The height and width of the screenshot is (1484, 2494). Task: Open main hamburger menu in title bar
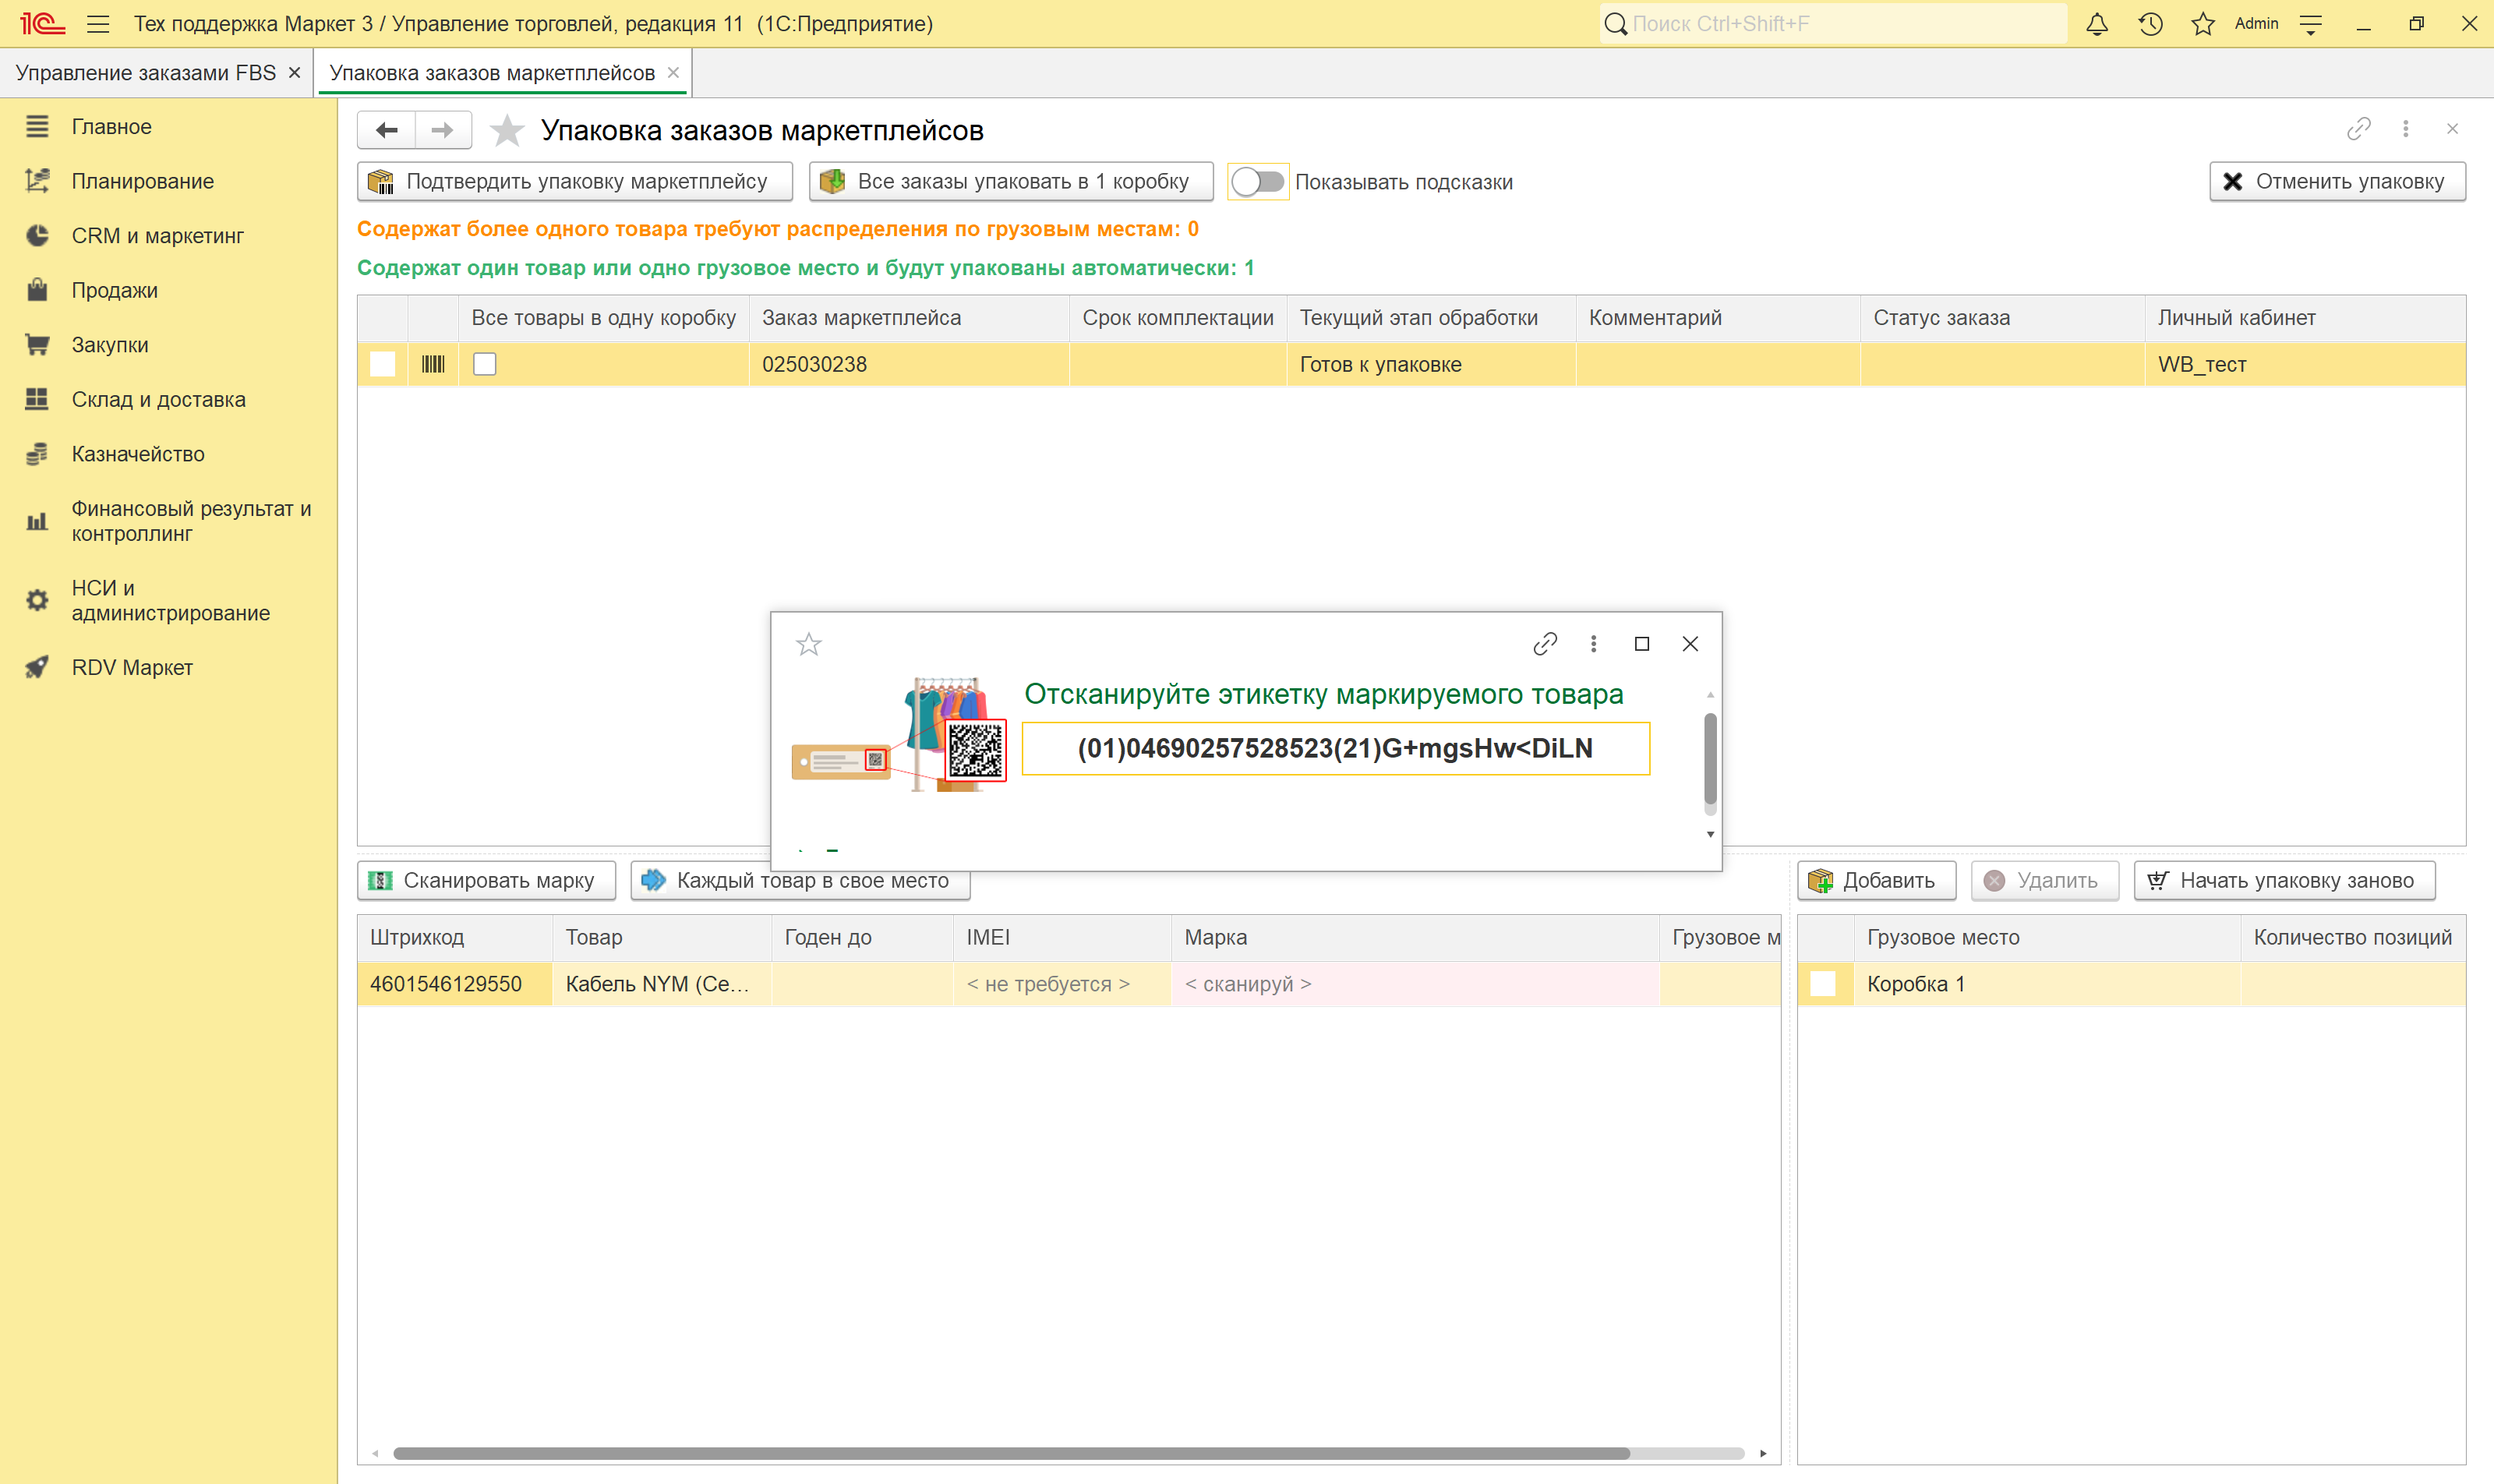(98, 24)
